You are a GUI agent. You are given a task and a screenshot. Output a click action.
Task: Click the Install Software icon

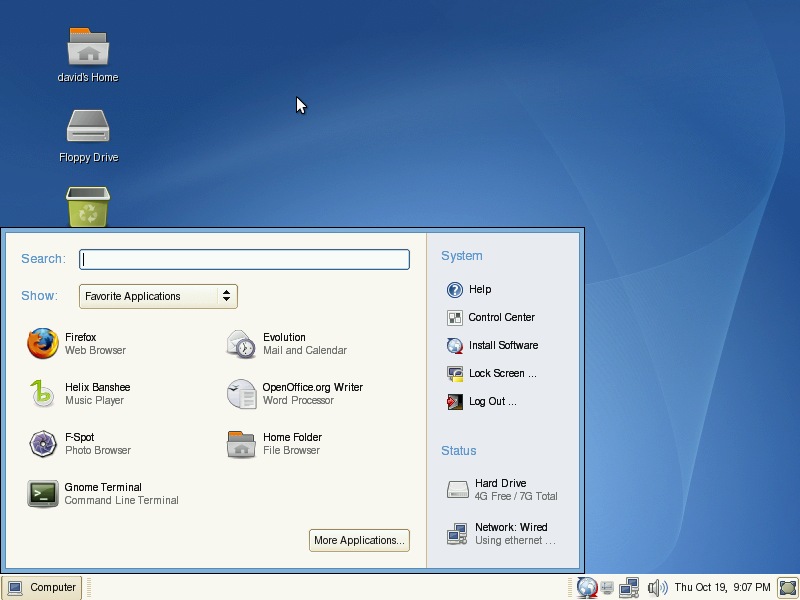(454, 345)
